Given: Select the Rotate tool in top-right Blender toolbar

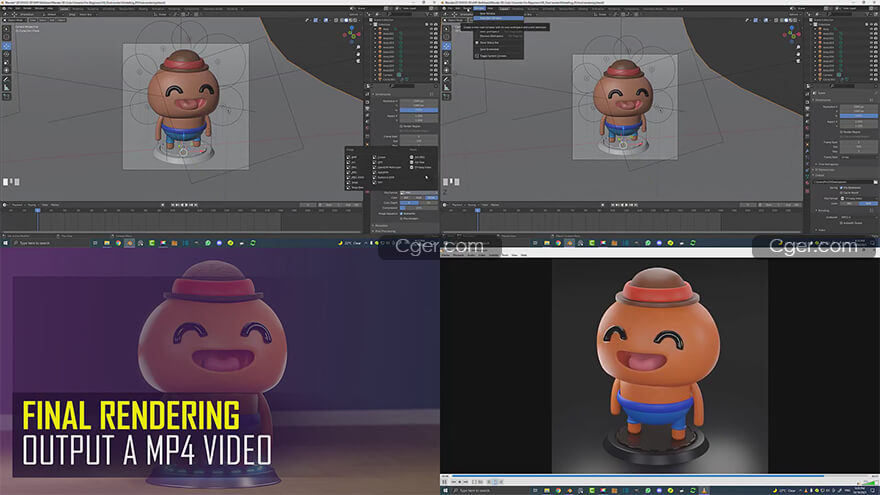Looking at the screenshot, I should click(445, 56).
